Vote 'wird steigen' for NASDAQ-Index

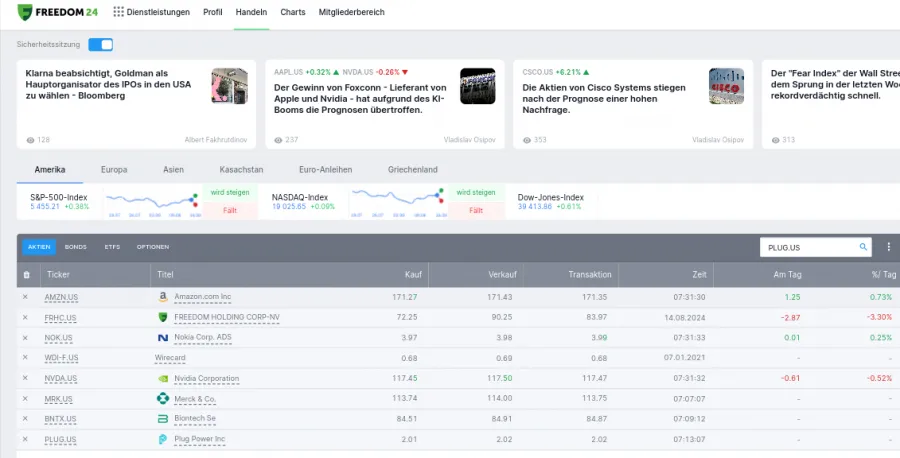click(x=476, y=193)
